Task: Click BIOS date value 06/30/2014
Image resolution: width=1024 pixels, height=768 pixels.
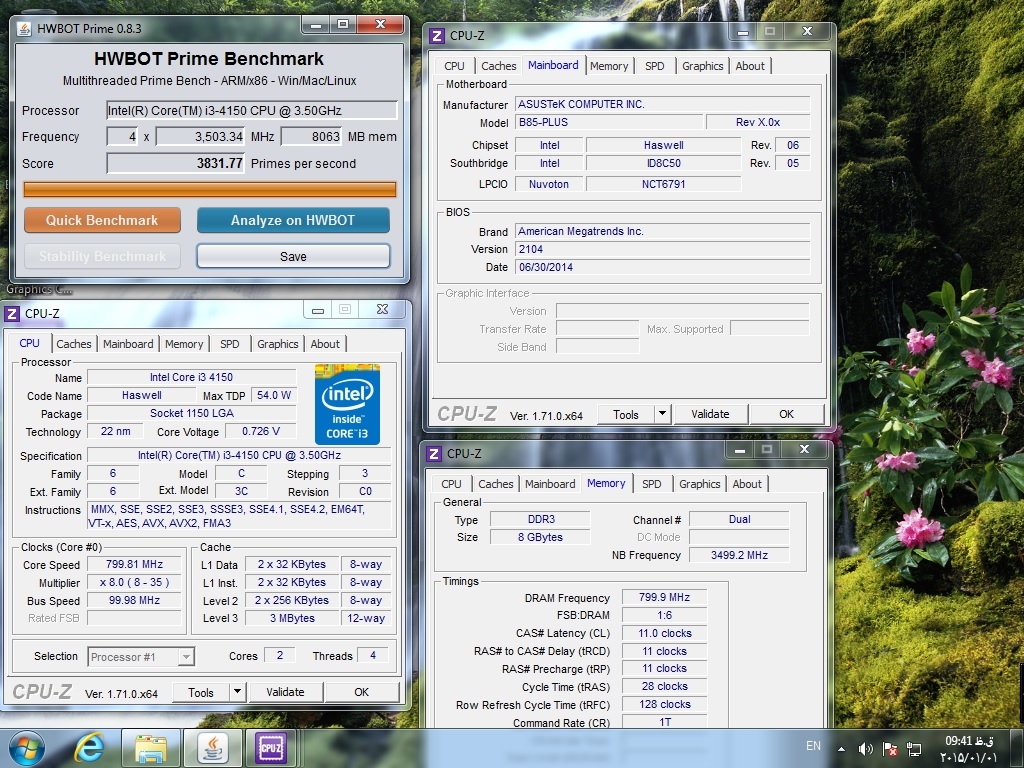Action: click(663, 267)
